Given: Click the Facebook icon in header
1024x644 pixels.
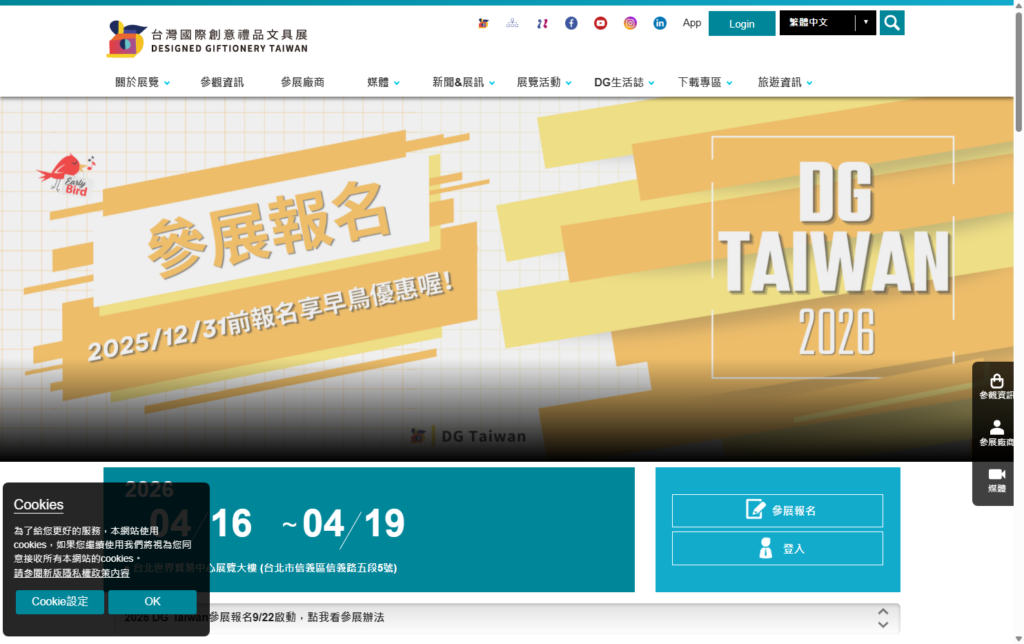Looking at the screenshot, I should (x=571, y=23).
